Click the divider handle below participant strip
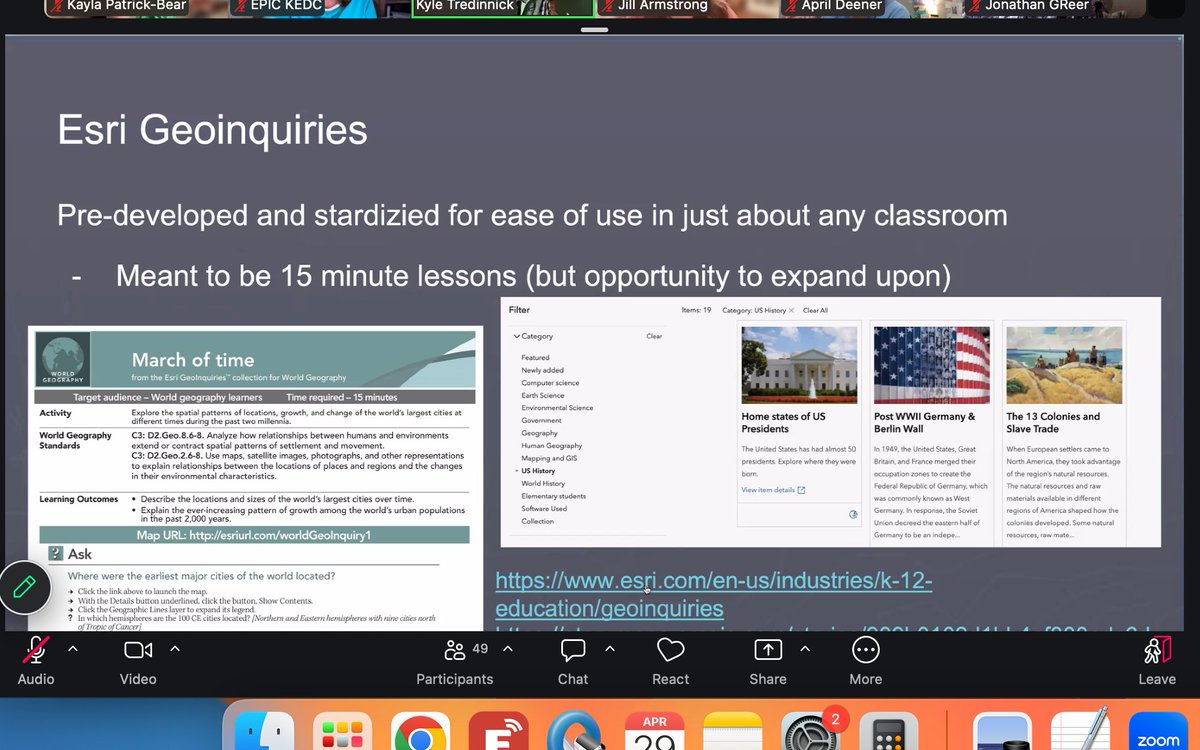 593,29
